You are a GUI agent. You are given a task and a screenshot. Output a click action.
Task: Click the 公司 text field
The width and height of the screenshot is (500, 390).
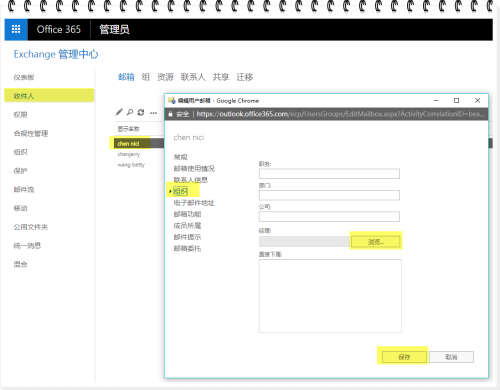point(329,217)
